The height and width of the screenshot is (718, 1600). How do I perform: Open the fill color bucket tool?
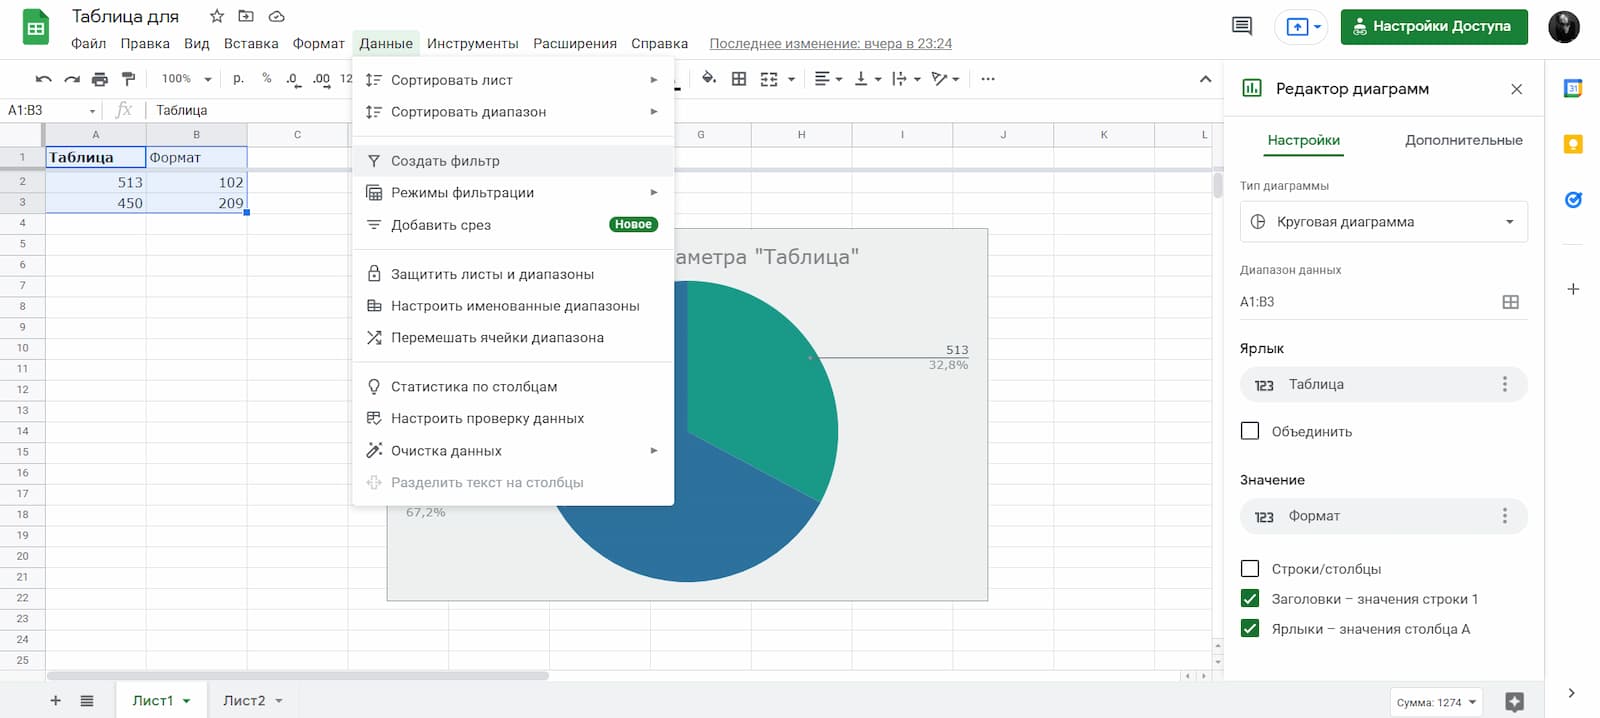[709, 79]
